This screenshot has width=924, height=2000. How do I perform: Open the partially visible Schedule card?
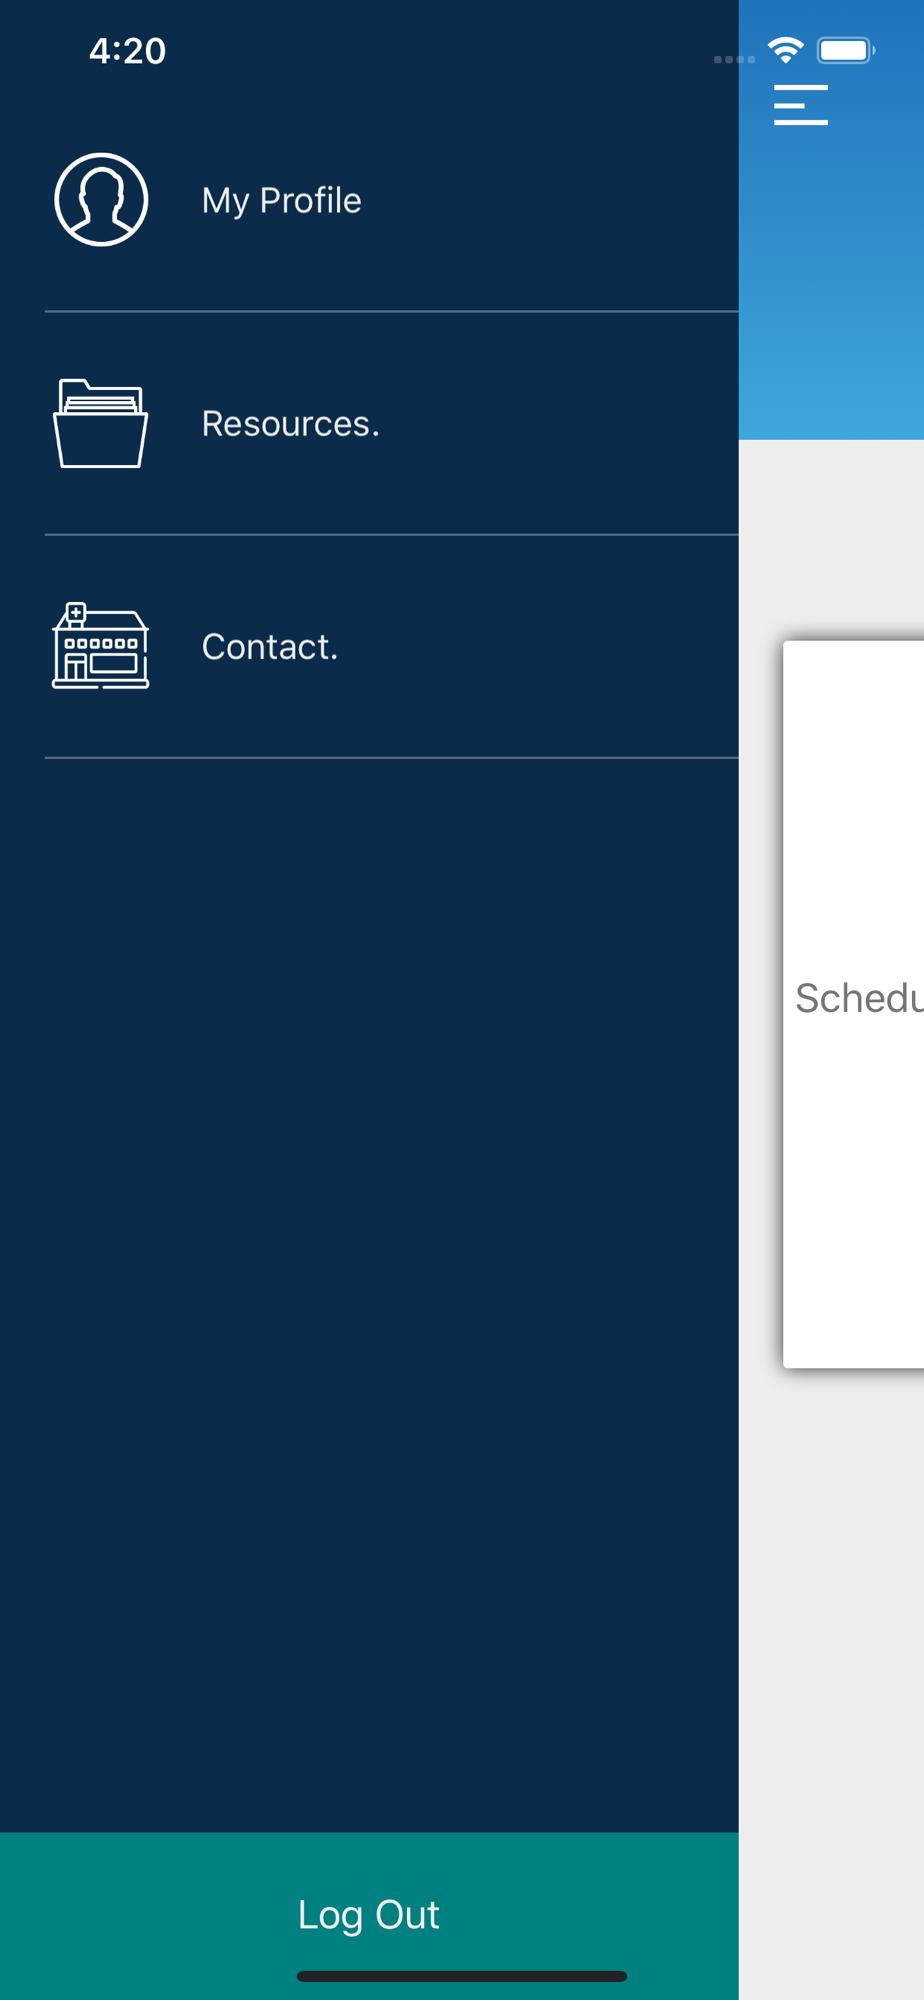point(853,1004)
